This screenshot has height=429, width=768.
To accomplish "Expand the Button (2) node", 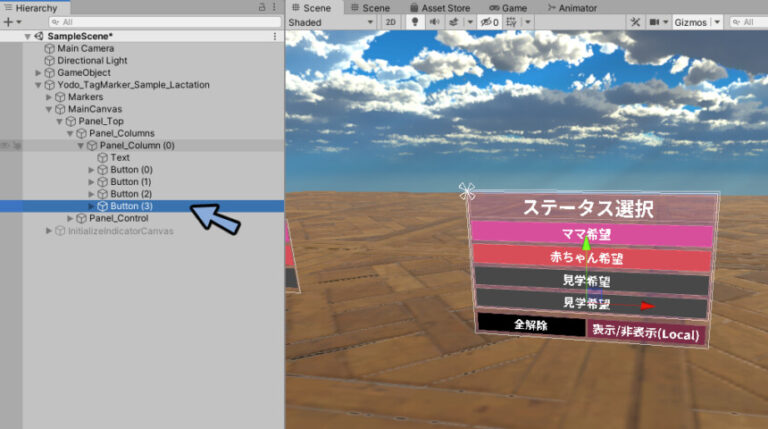I will (91, 194).
